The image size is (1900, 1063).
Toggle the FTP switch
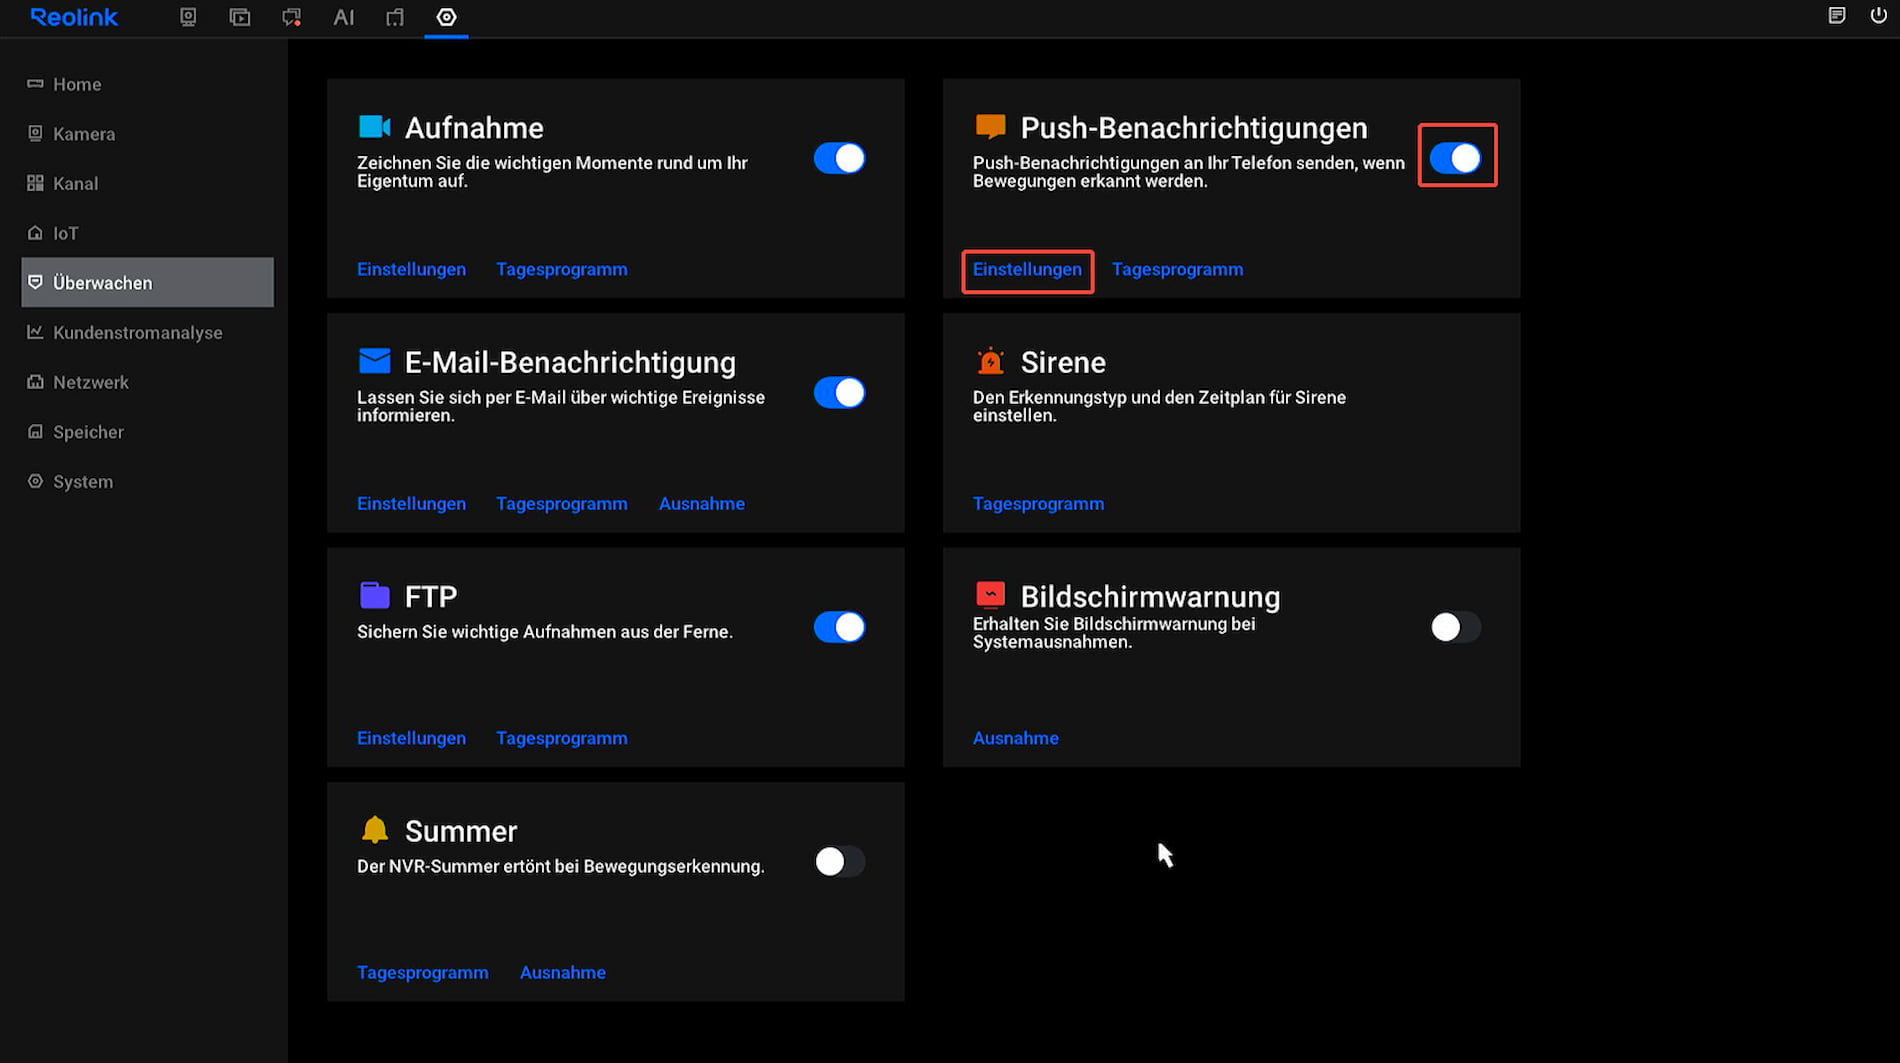[839, 627]
